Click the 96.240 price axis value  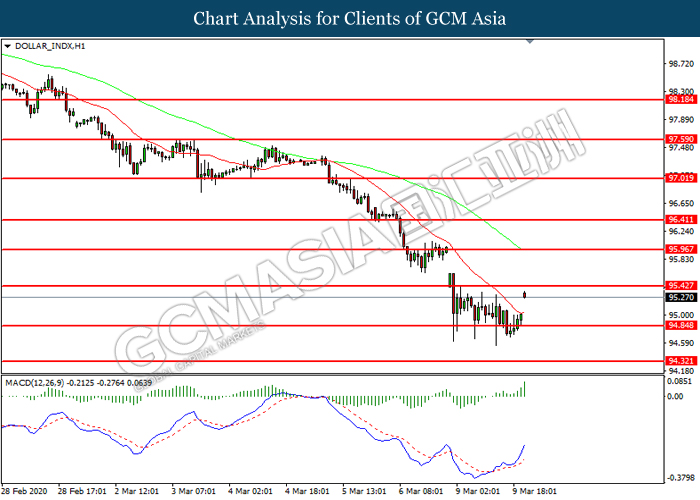(x=681, y=231)
